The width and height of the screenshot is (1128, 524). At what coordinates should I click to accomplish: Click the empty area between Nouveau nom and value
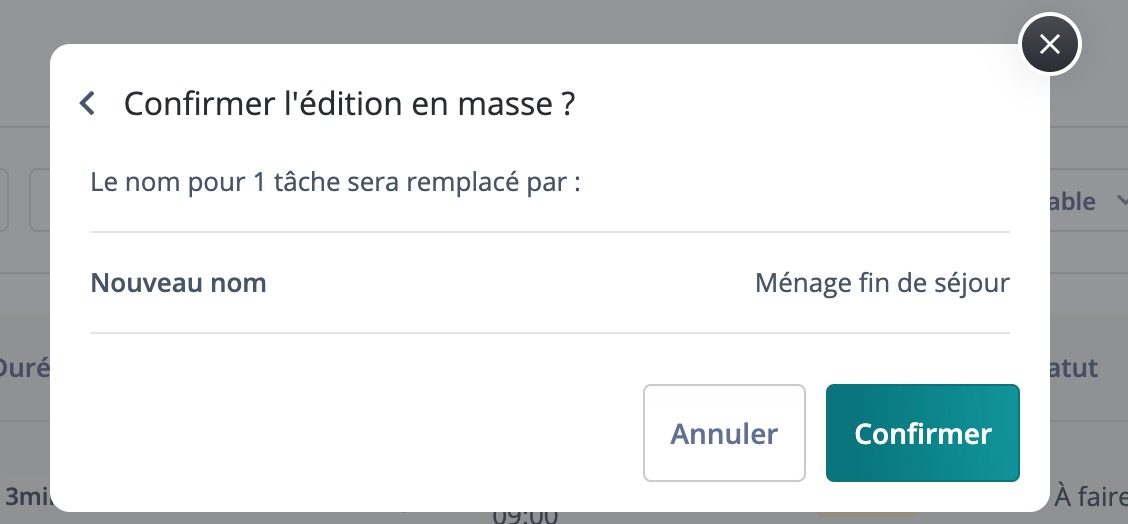click(x=509, y=283)
